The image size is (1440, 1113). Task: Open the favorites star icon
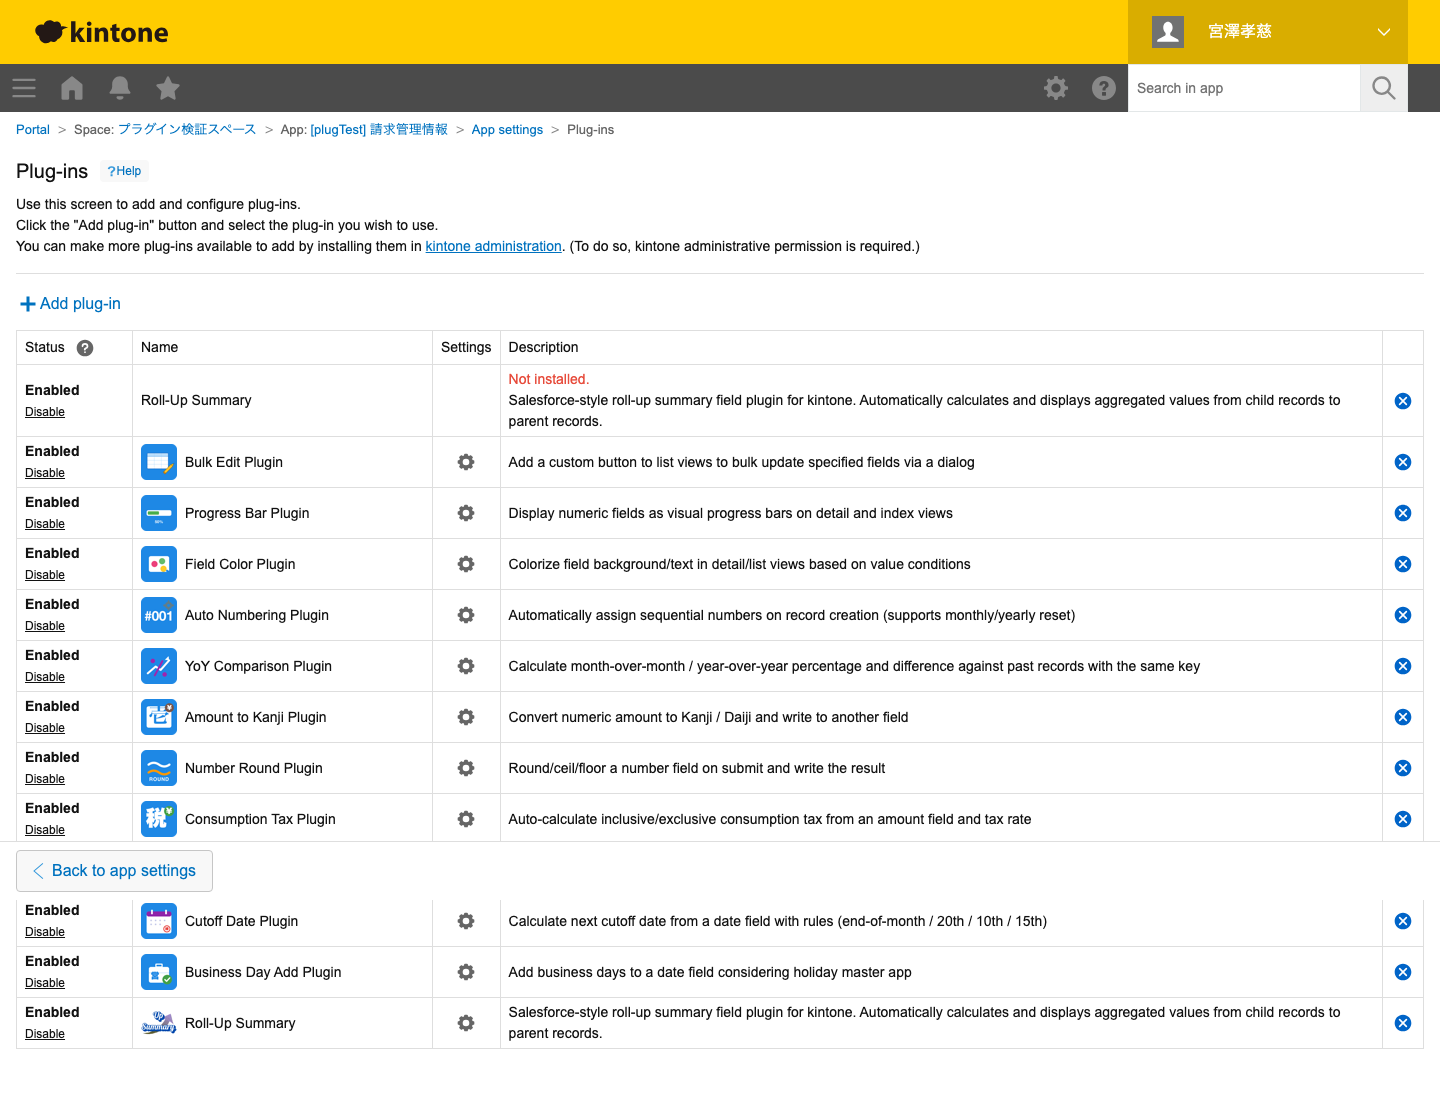pyautogui.click(x=168, y=88)
